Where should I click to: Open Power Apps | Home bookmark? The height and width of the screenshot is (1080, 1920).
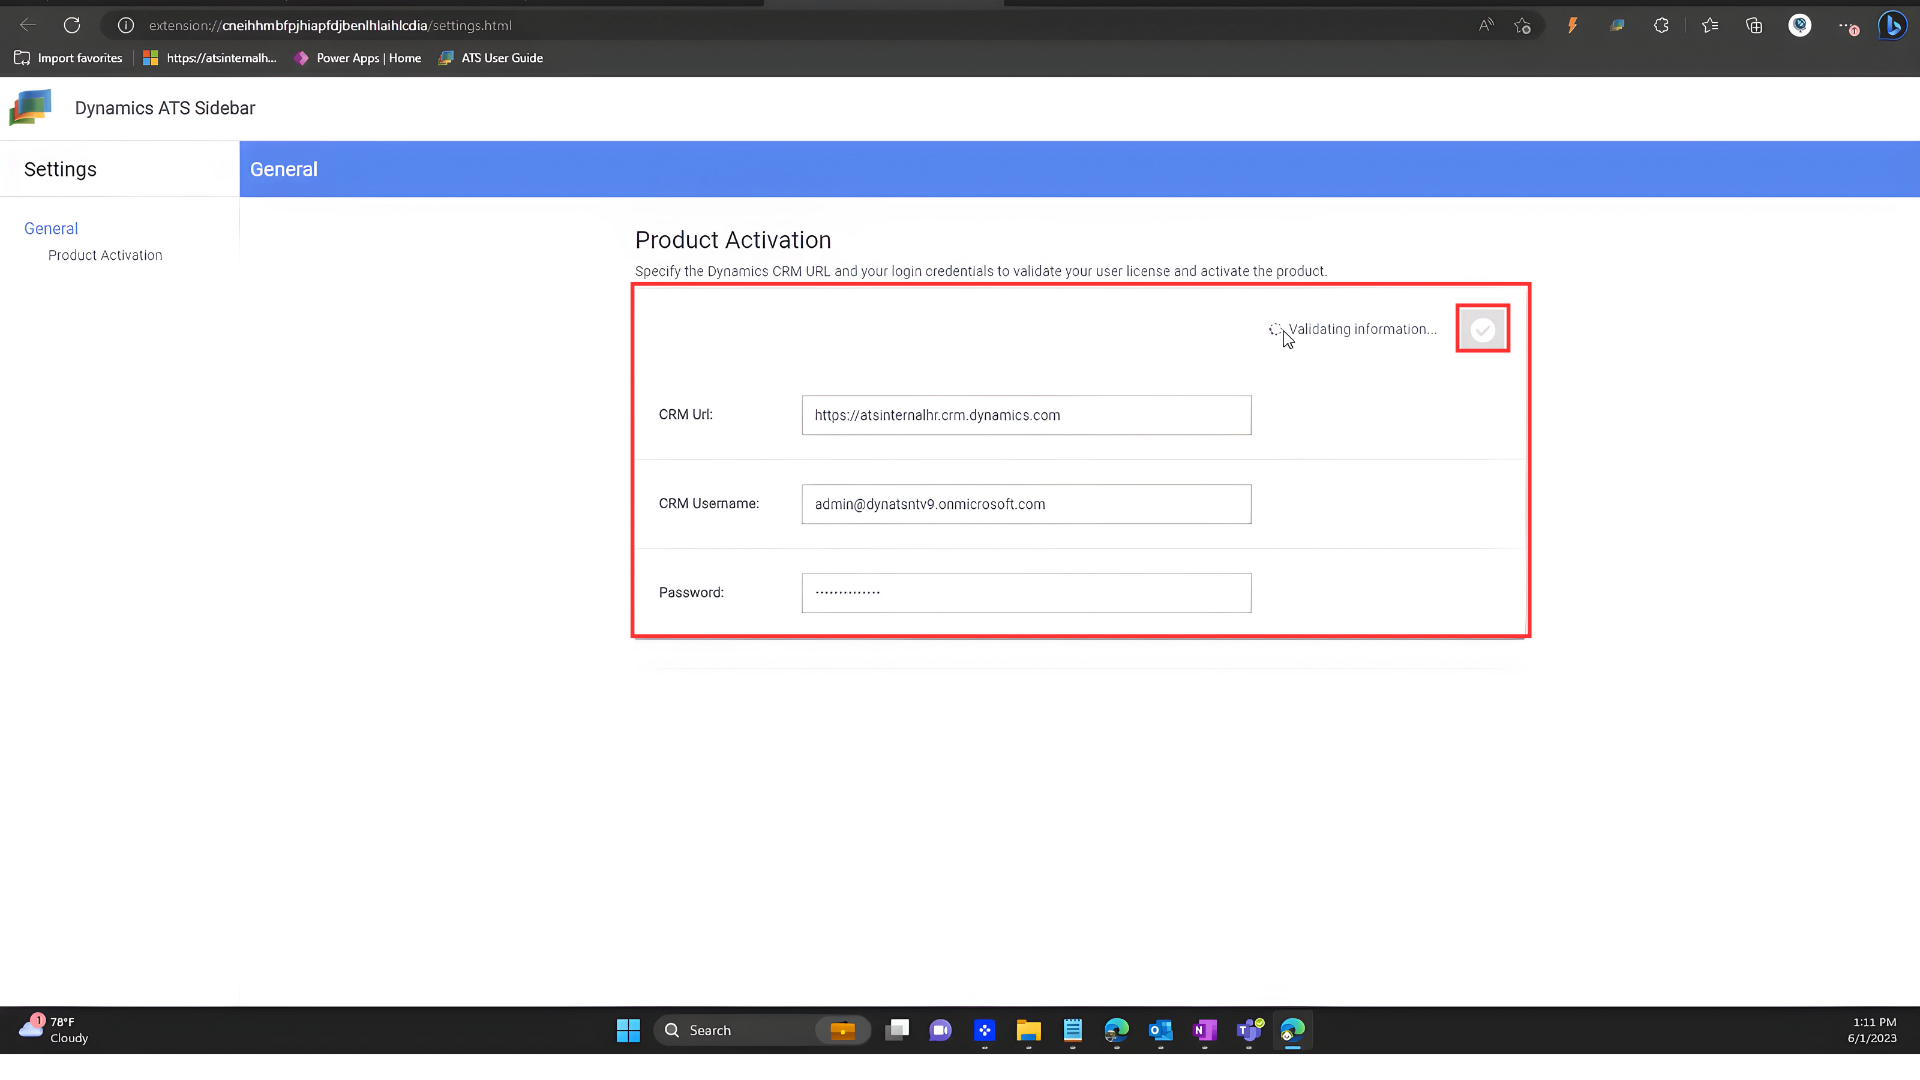point(357,58)
